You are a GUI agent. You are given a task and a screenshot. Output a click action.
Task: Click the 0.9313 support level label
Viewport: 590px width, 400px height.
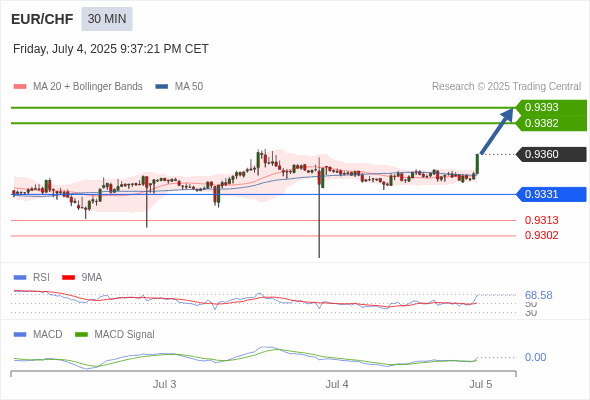point(541,220)
